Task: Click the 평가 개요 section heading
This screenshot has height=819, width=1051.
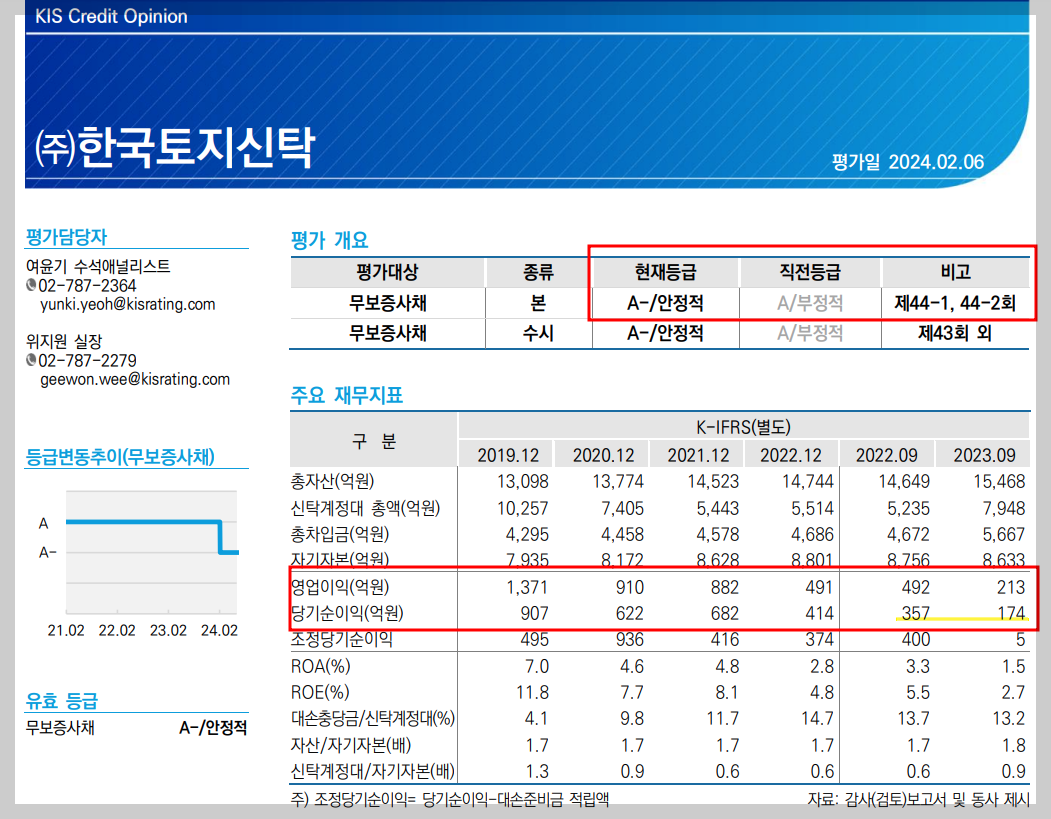Action: pyautogui.click(x=329, y=240)
